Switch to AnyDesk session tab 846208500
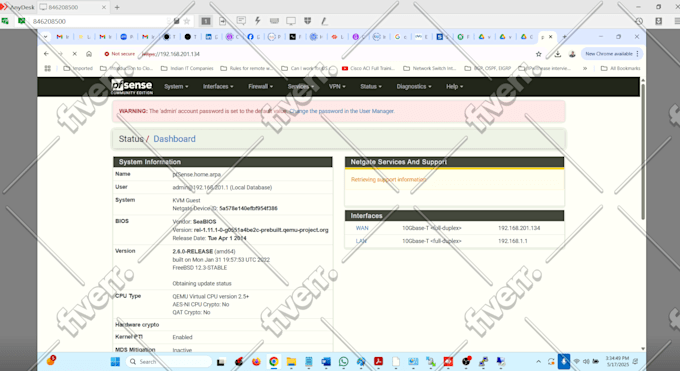The width and height of the screenshot is (680, 371). click(73, 7)
